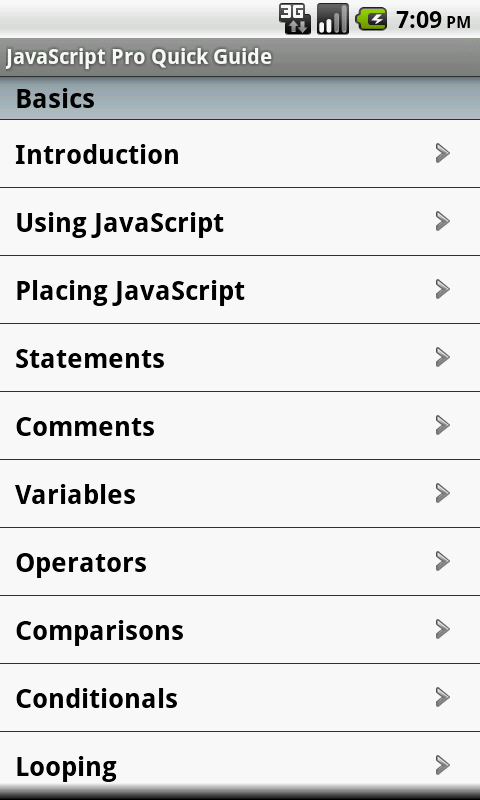This screenshot has height=800, width=480.
Task: Tap the battery charging icon
Action: pyautogui.click(x=371, y=19)
